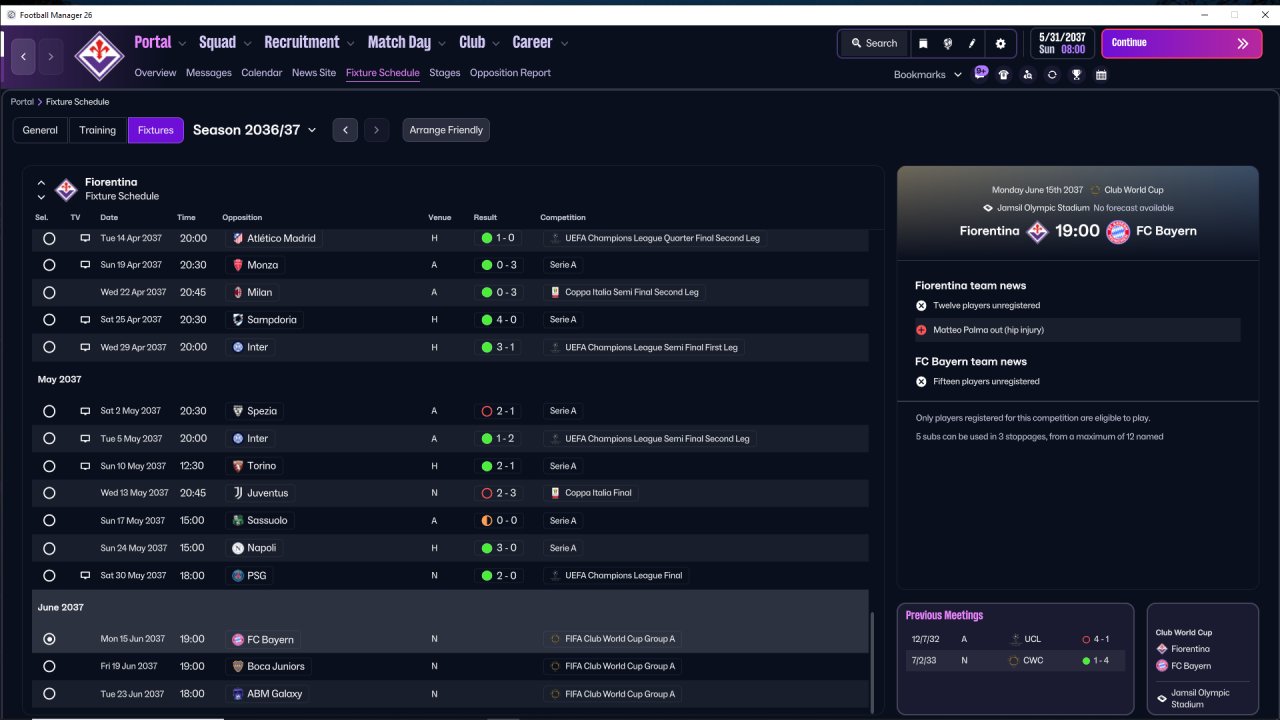Open the Stages tab
Viewport: 1280px width, 720px height.
click(445, 73)
